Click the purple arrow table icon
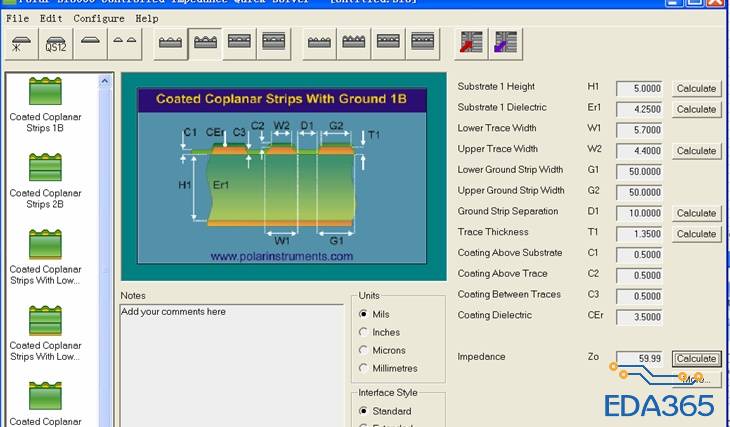730x427 pixels. click(x=506, y=44)
